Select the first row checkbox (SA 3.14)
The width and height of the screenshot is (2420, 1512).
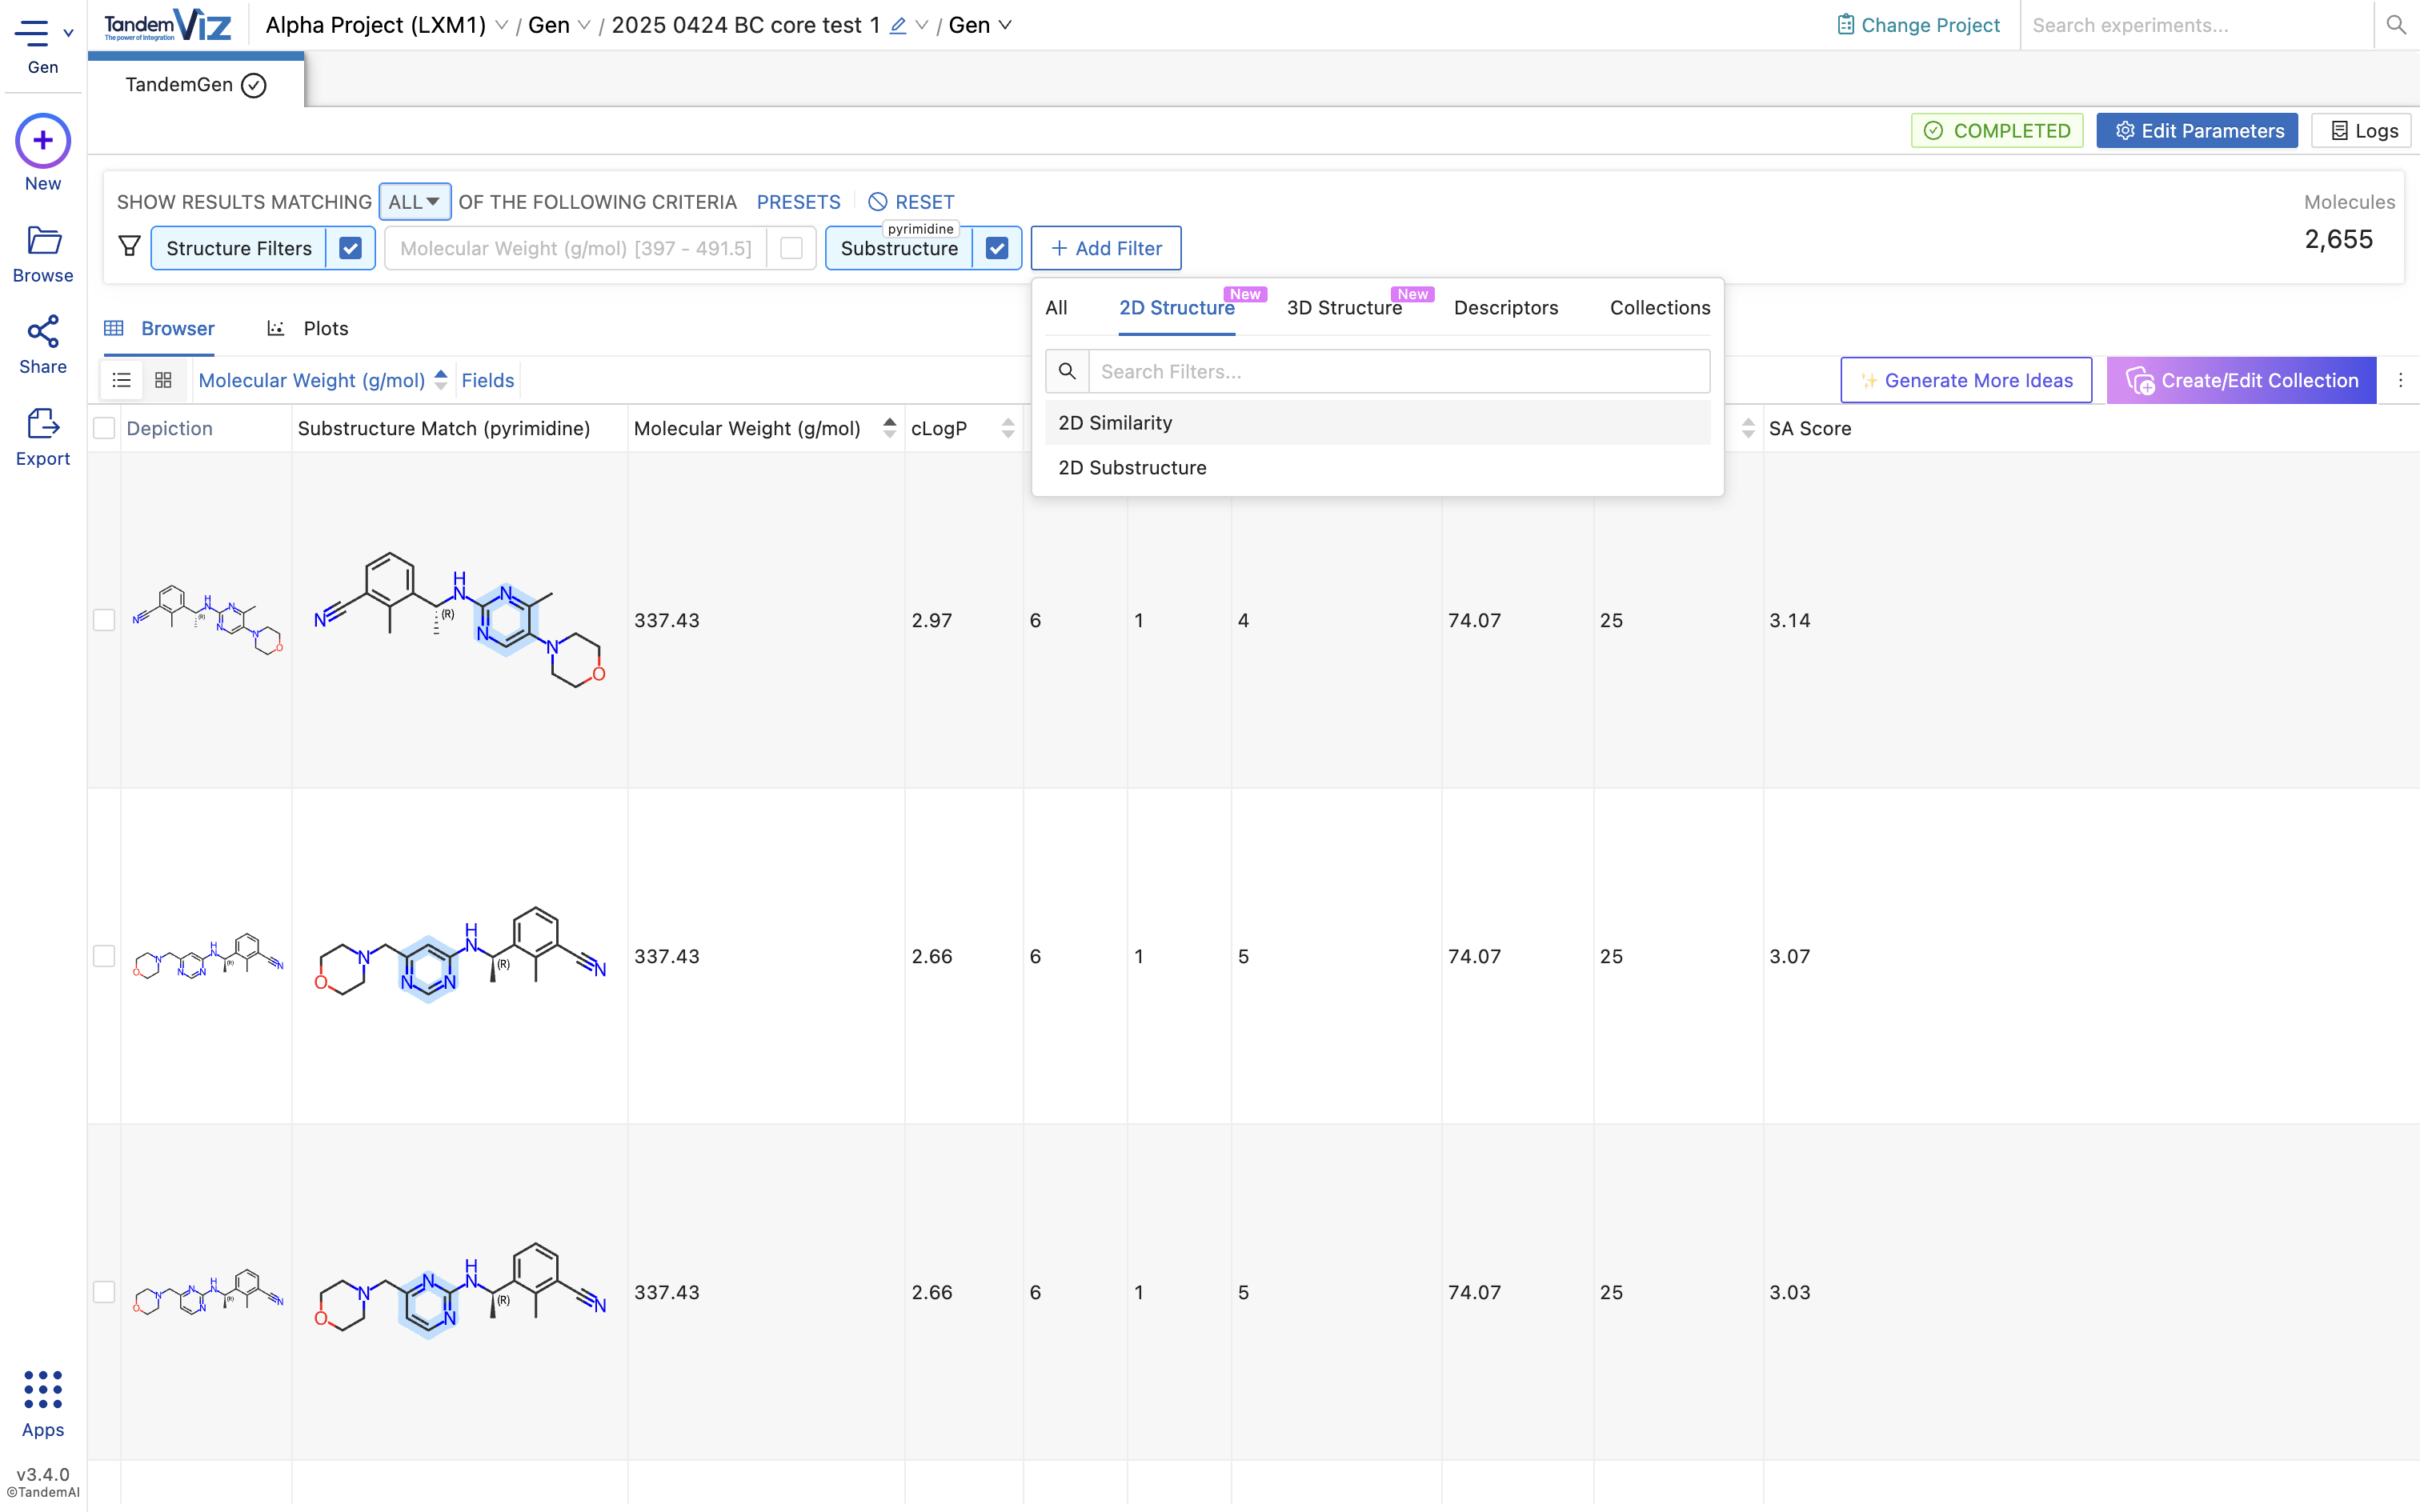(104, 620)
